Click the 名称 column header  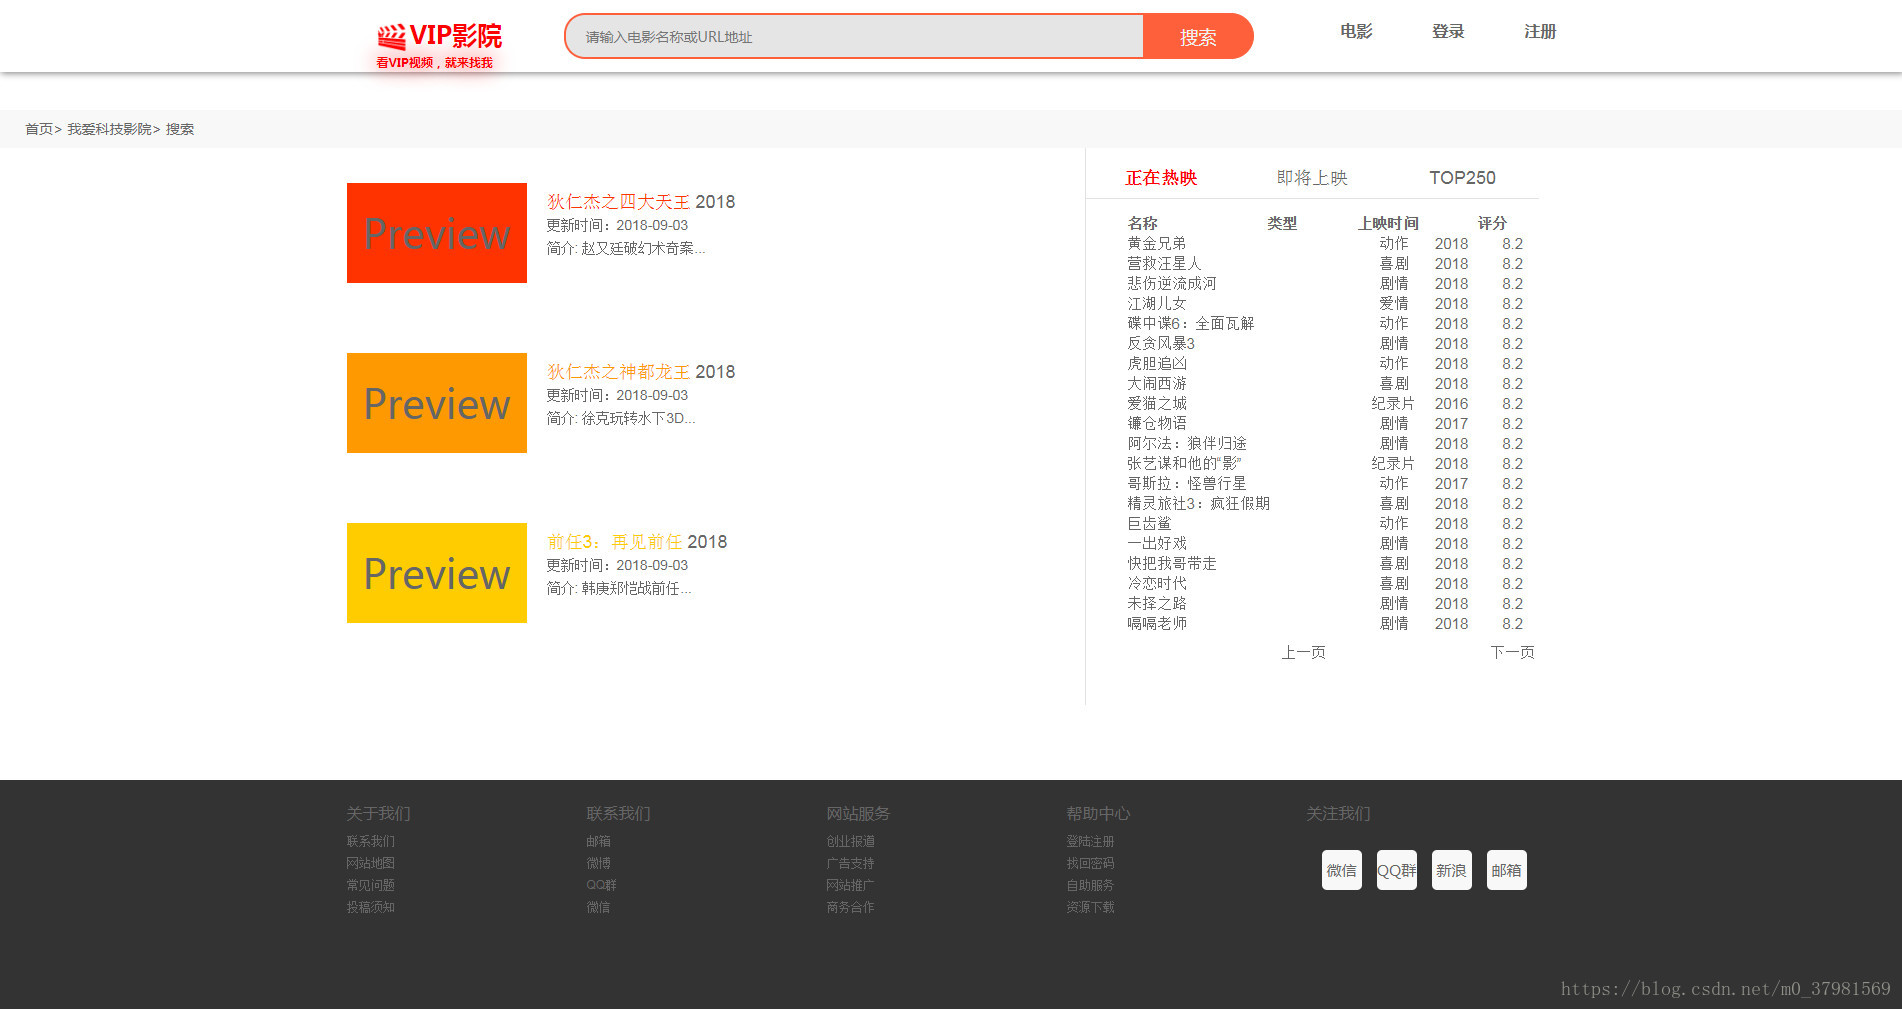(x=1142, y=223)
